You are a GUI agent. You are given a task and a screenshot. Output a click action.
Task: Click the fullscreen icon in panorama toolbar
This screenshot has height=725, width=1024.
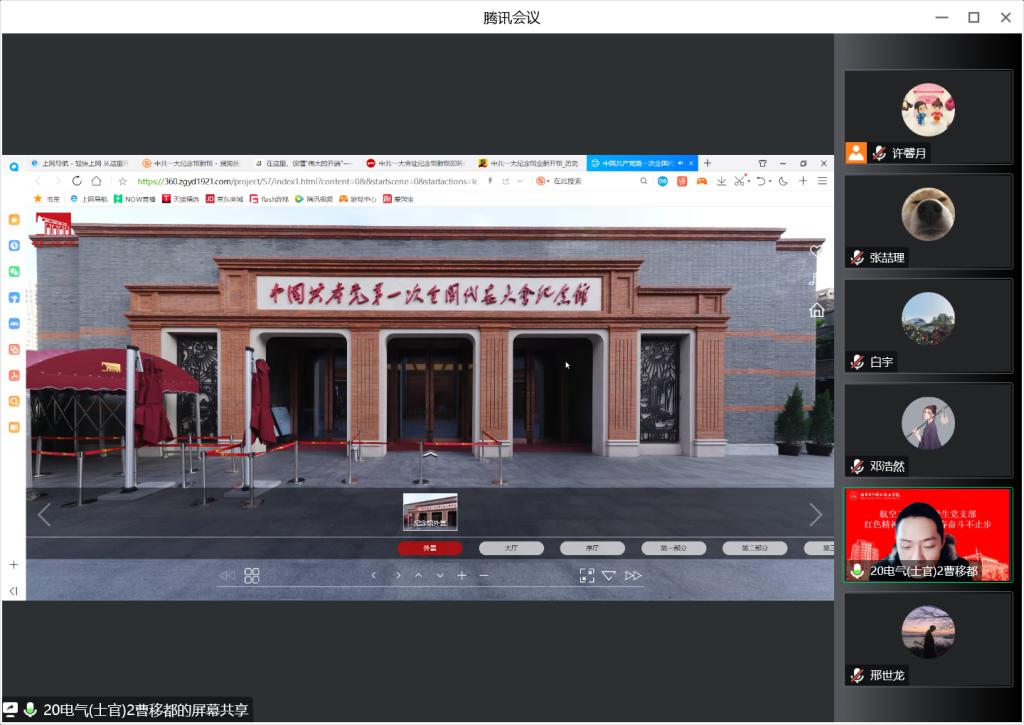(587, 575)
